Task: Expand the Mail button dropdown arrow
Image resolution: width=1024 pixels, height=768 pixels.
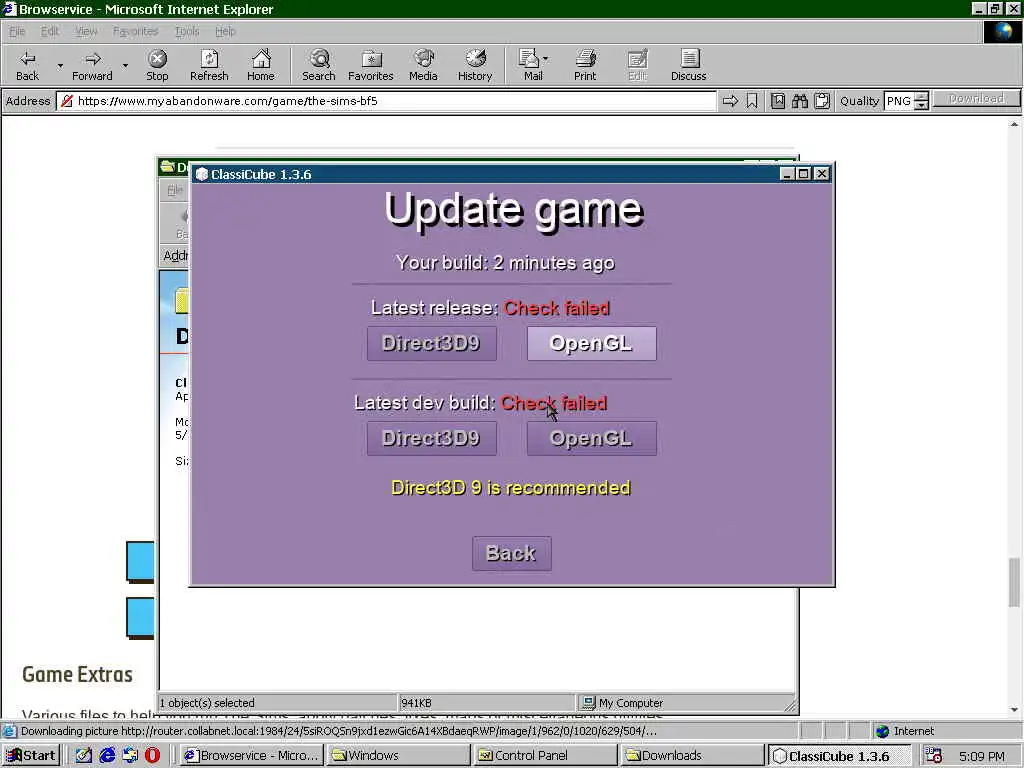Action: (x=545, y=59)
